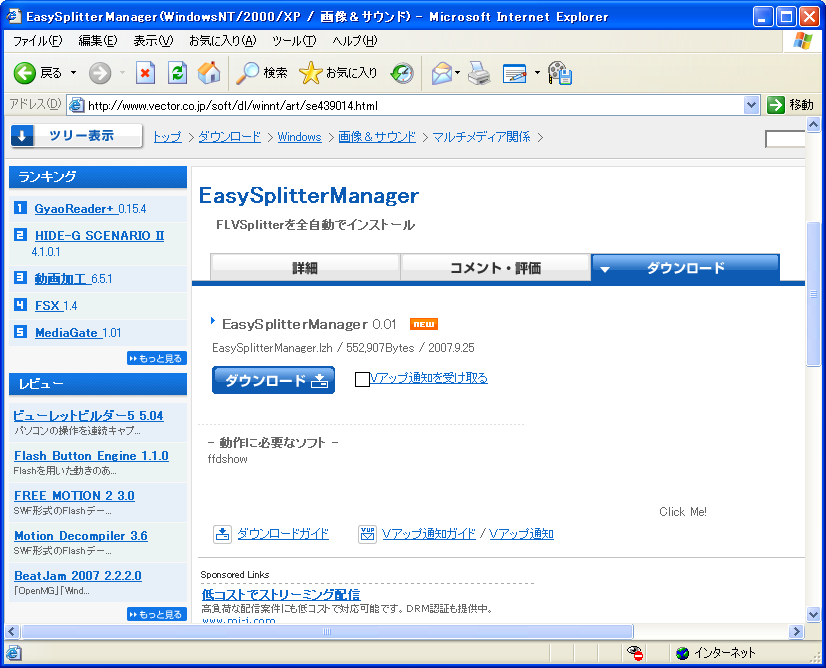Screen dimensions: 826x668
Task: Click the VUP notification guide icon
Action: [367, 534]
